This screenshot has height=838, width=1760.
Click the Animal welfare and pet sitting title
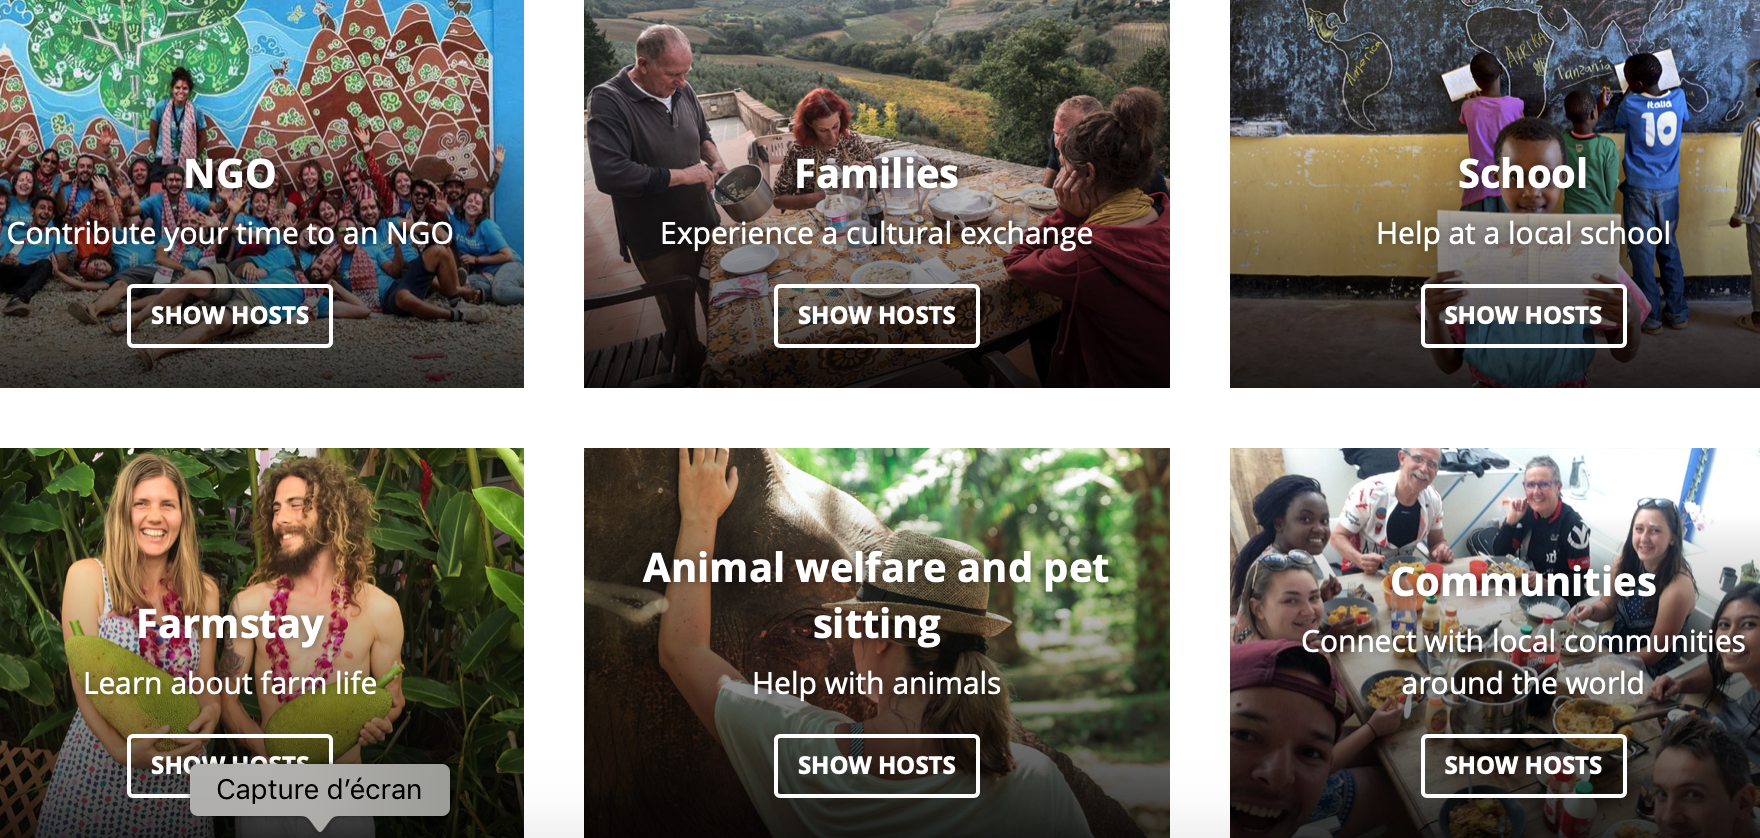[877, 596]
